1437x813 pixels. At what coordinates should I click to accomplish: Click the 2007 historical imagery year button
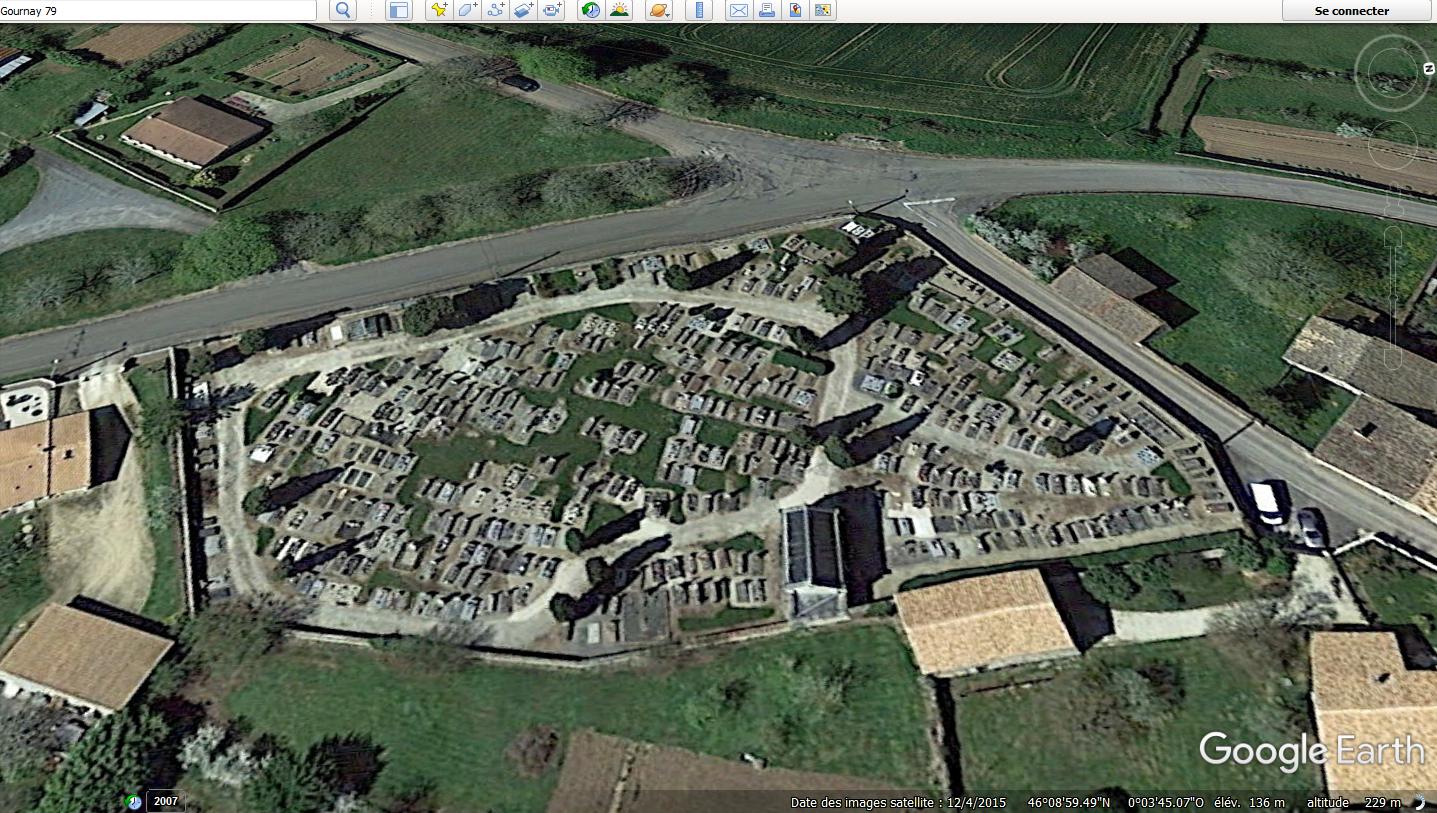165,801
